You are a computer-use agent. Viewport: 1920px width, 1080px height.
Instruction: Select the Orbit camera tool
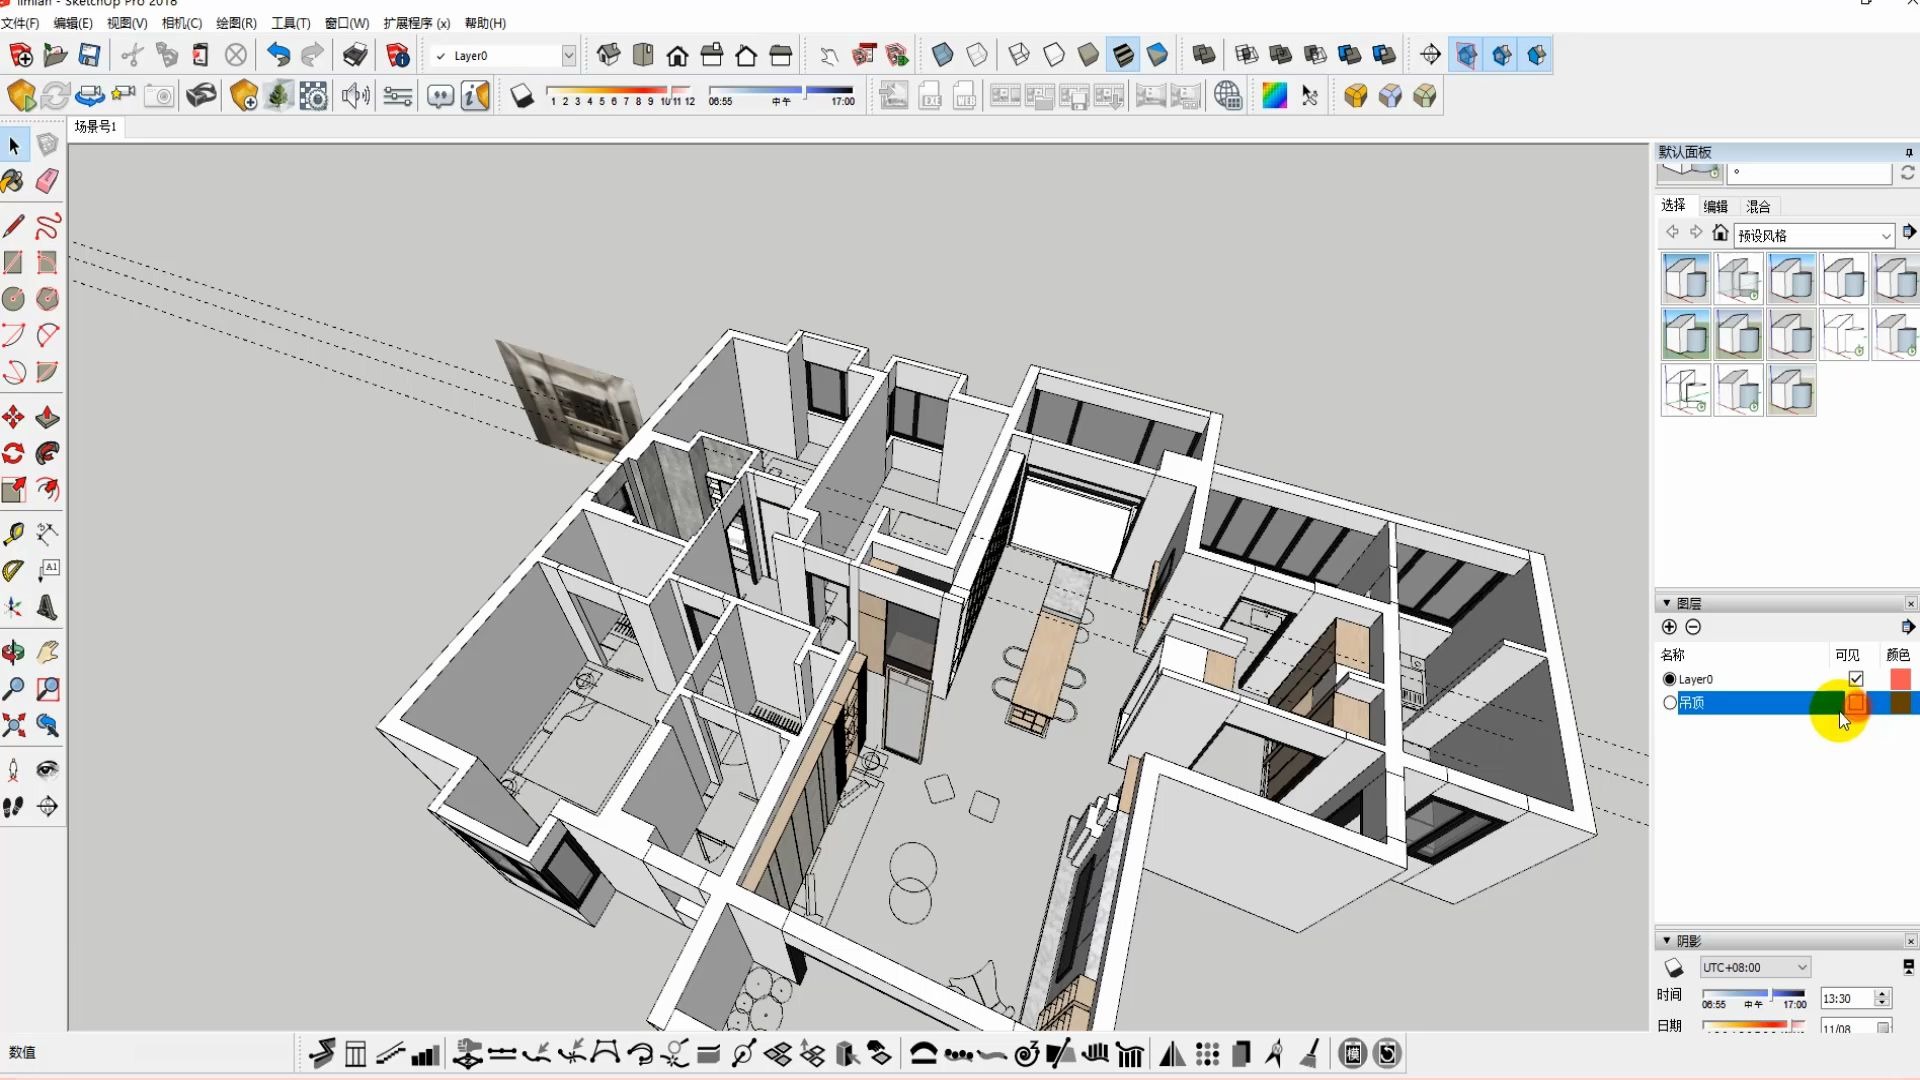[x=13, y=653]
